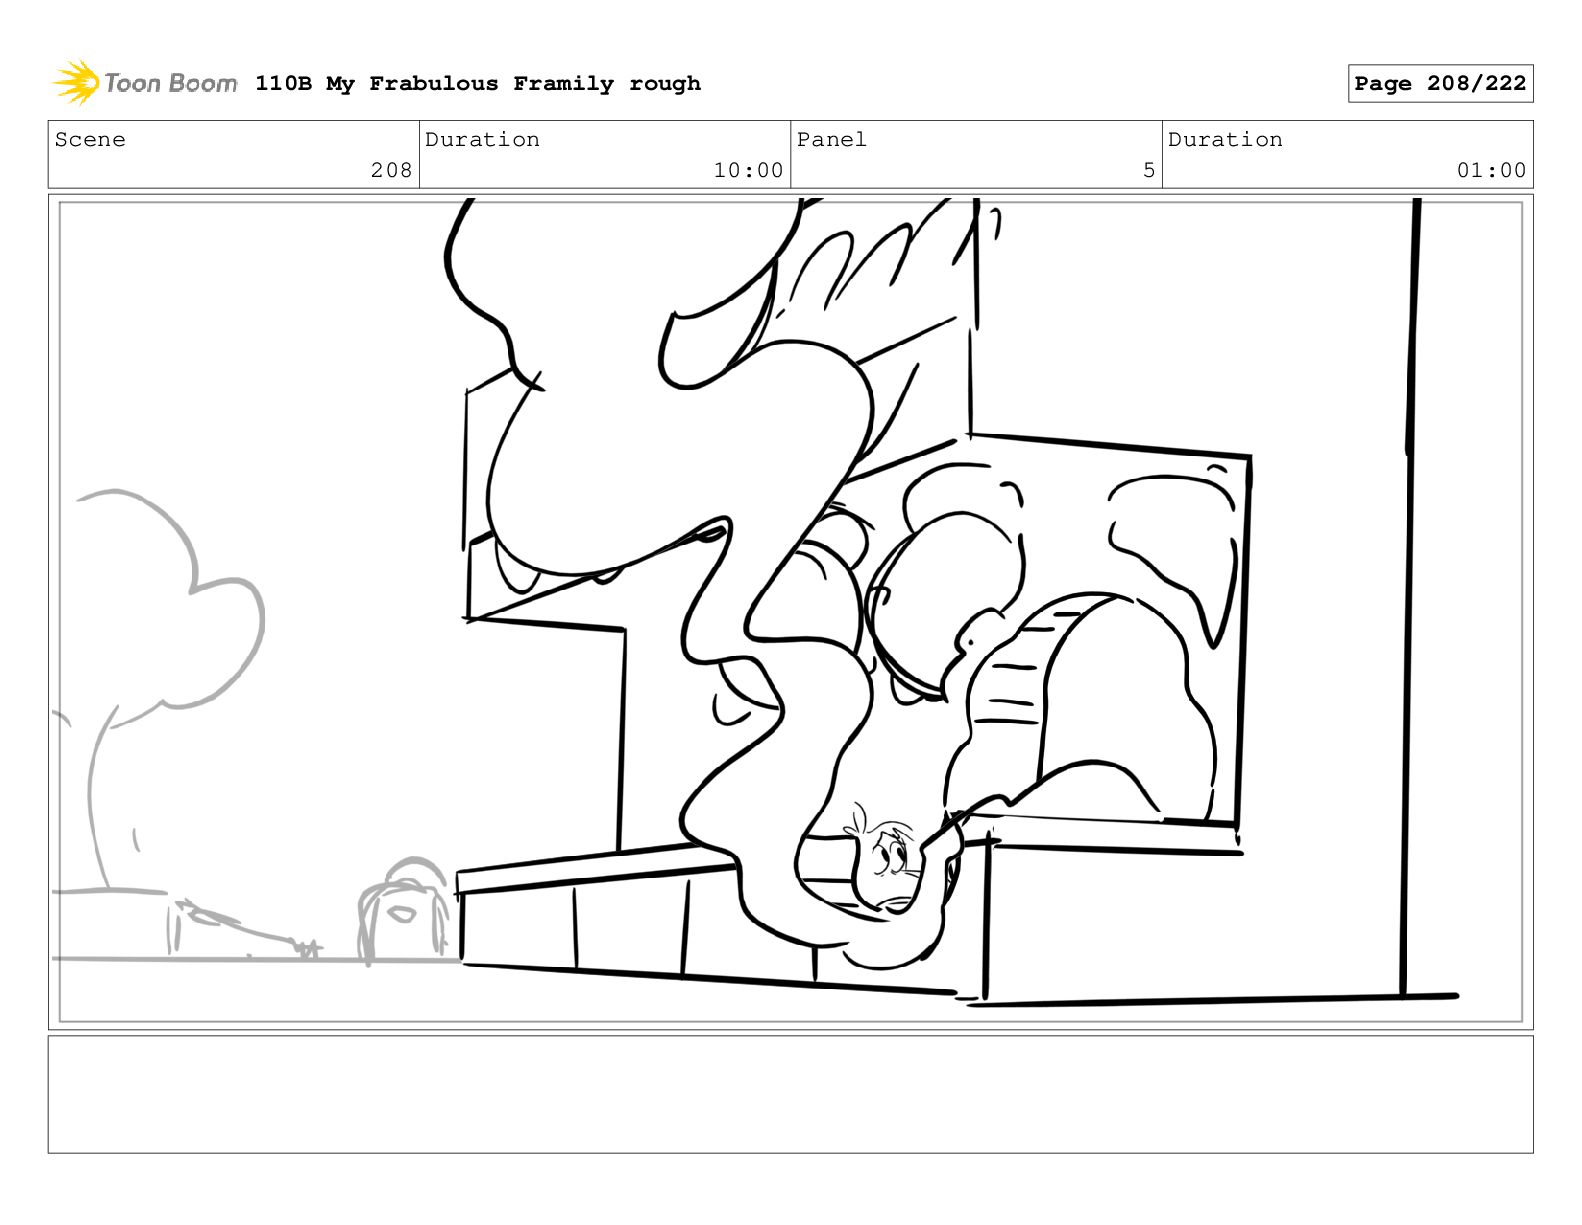Click the panel number 5
This screenshot has width=1582, height=1225.
click(x=1149, y=171)
